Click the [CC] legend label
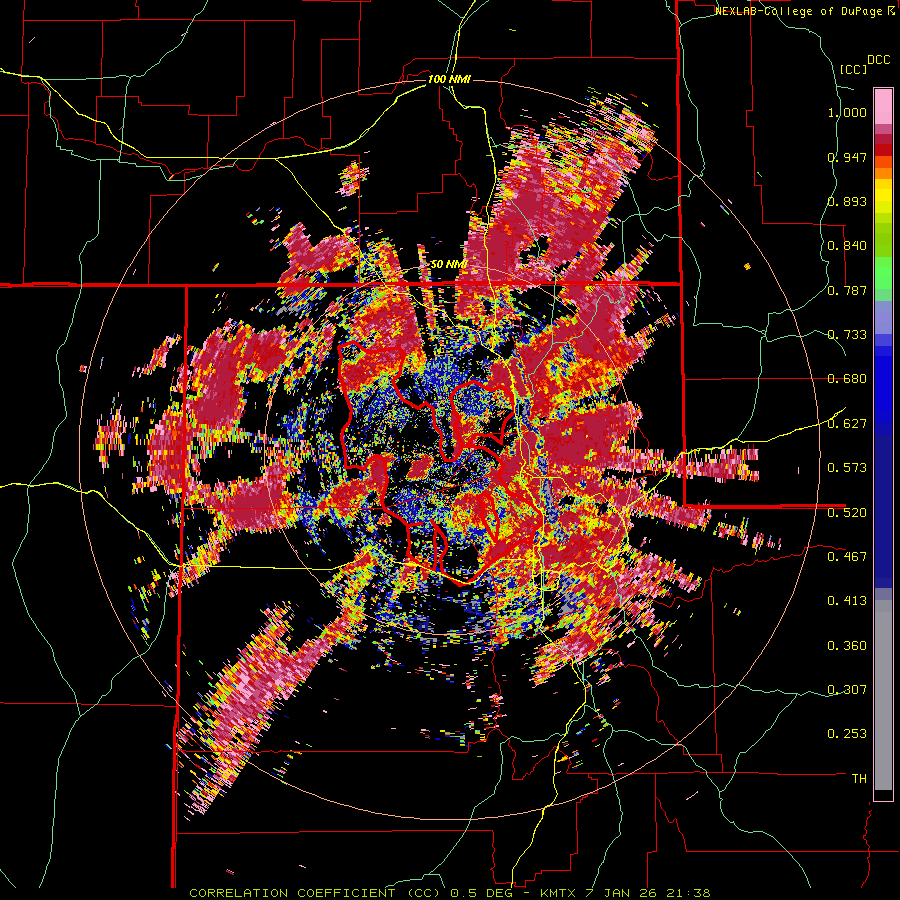The width and height of the screenshot is (900, 900). coord(853,69)
